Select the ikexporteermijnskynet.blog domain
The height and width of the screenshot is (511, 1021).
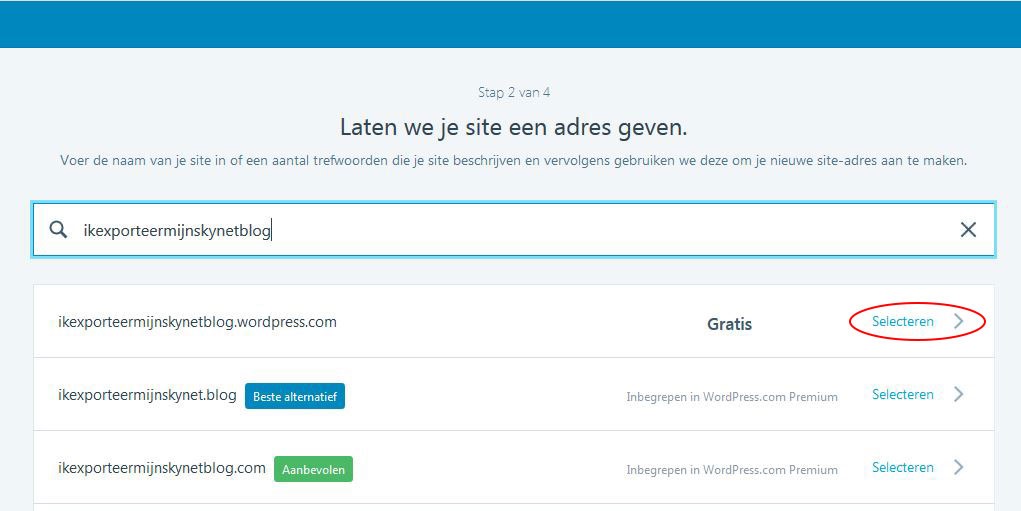point(902,394)
